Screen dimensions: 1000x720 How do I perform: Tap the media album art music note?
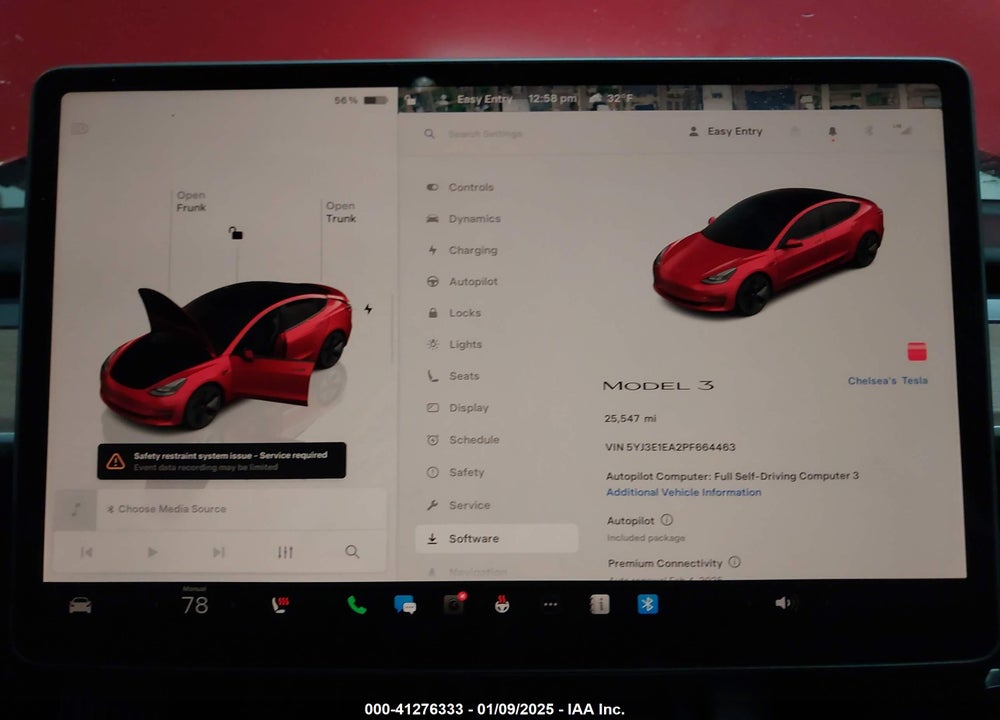[76, 509]
